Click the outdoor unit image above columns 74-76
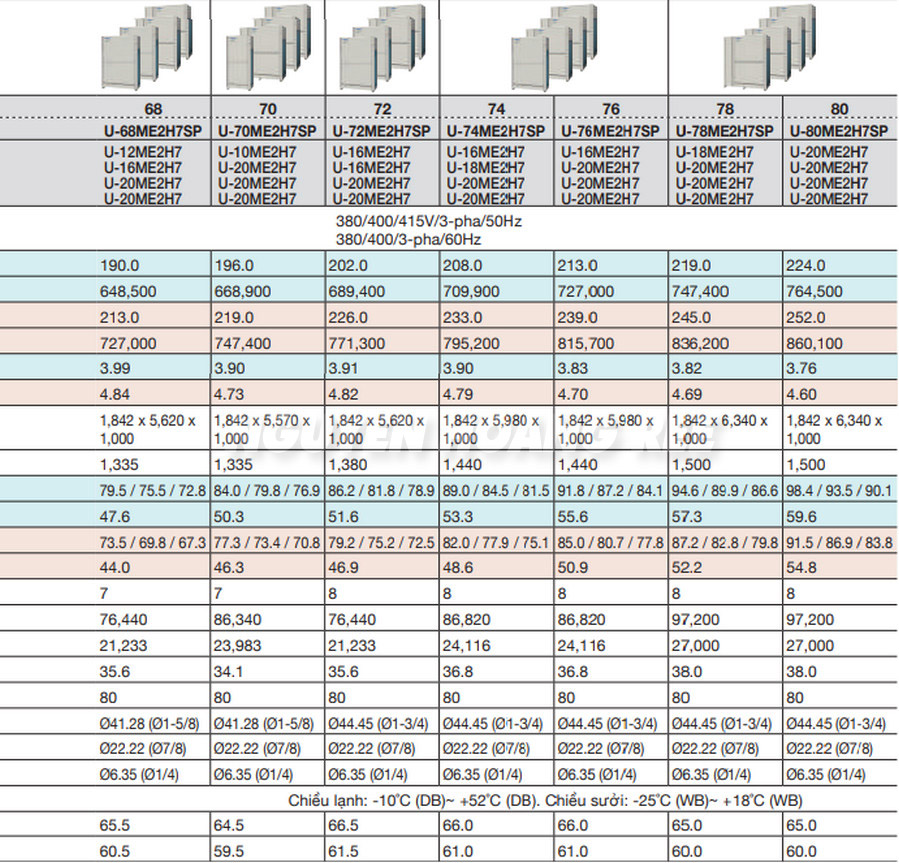This screenshot has height=863, width=899. (554, 47)
